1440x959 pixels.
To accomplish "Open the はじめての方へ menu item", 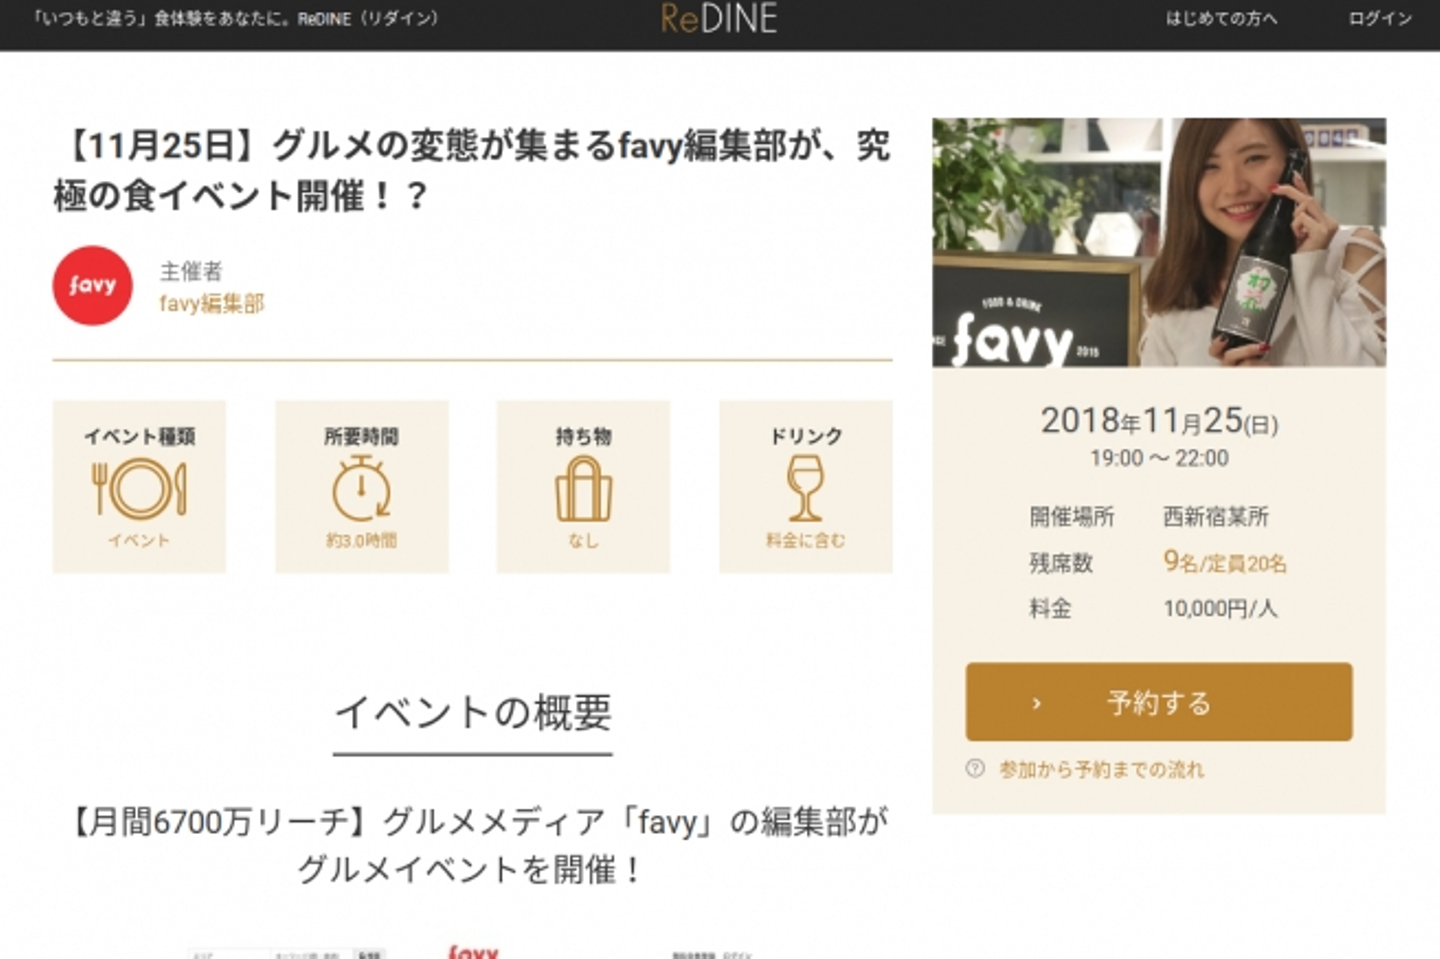I will tap(1221, 18).
